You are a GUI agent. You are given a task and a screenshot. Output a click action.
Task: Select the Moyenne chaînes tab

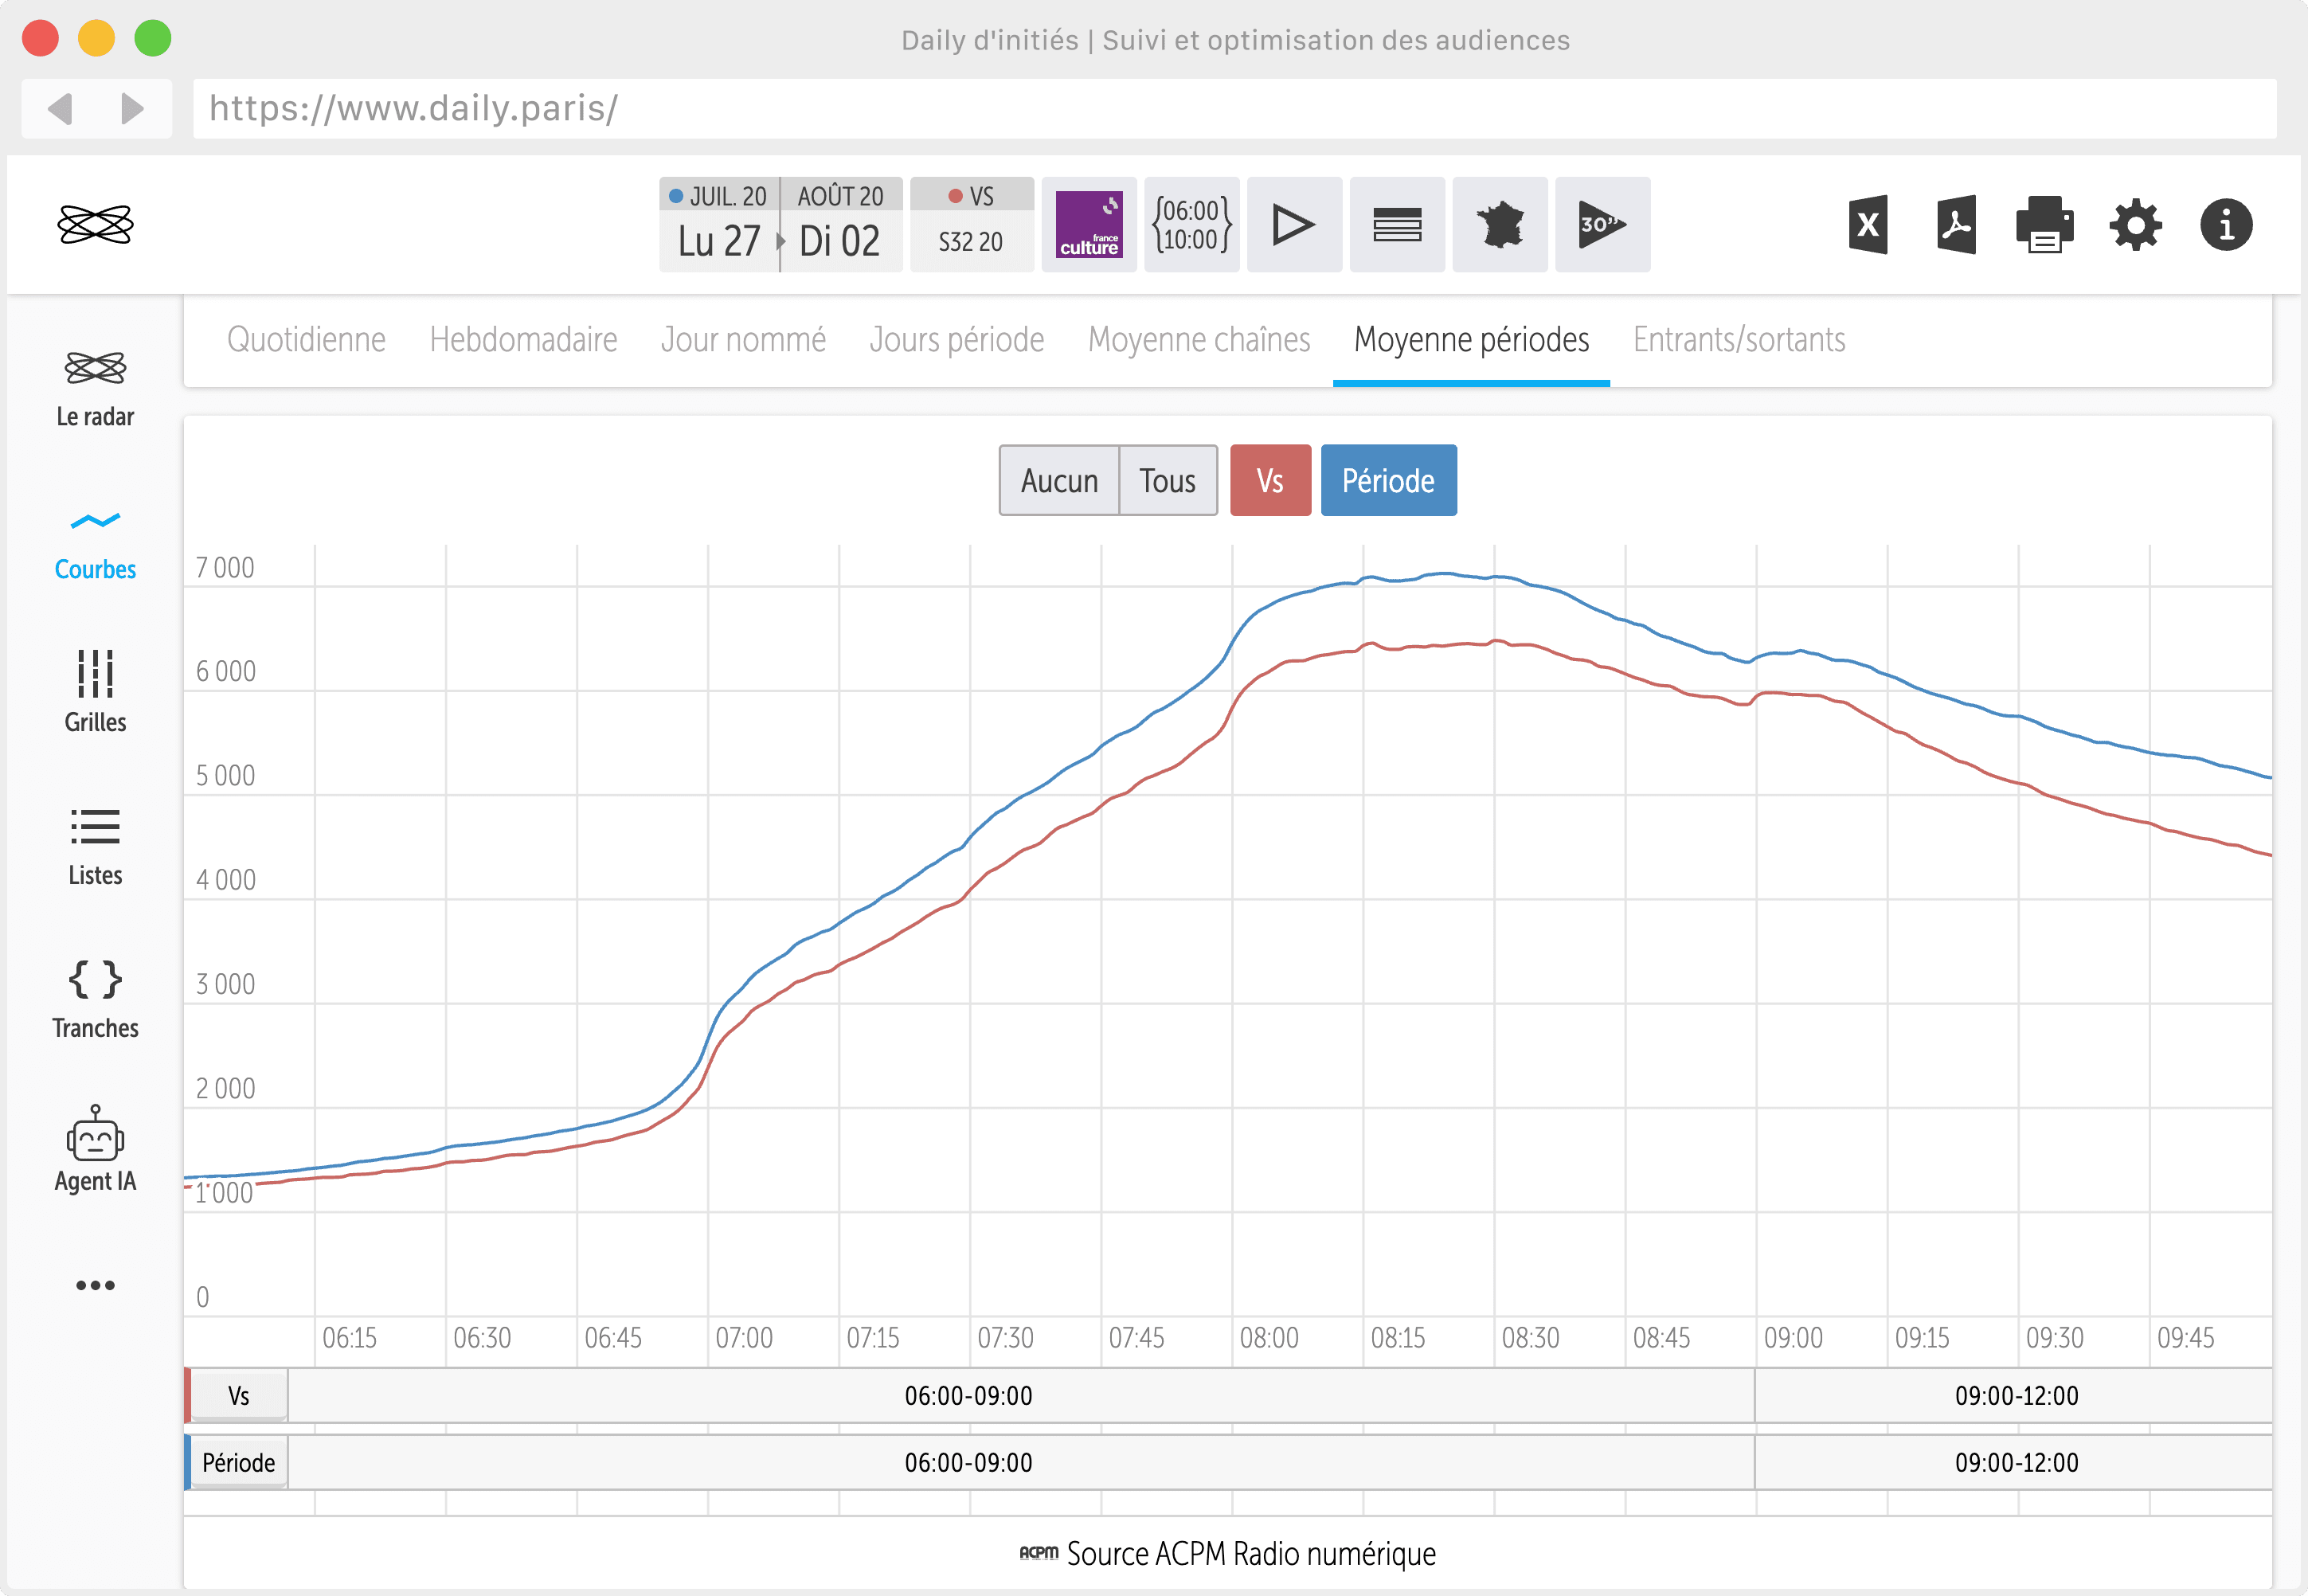click(1199, 340)
